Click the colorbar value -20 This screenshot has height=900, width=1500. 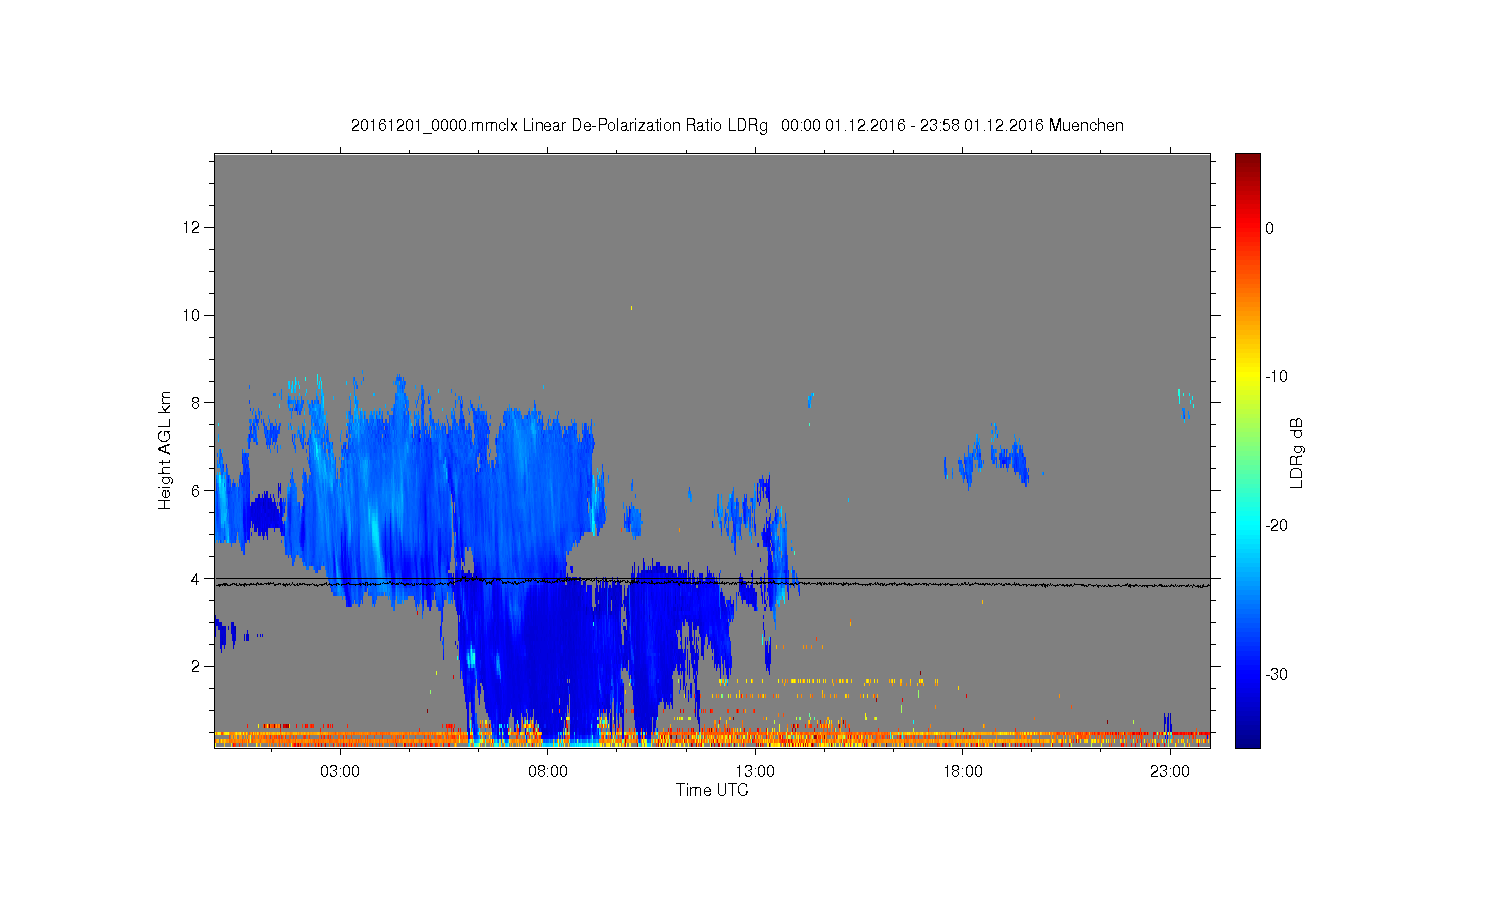pos(1276,526)
